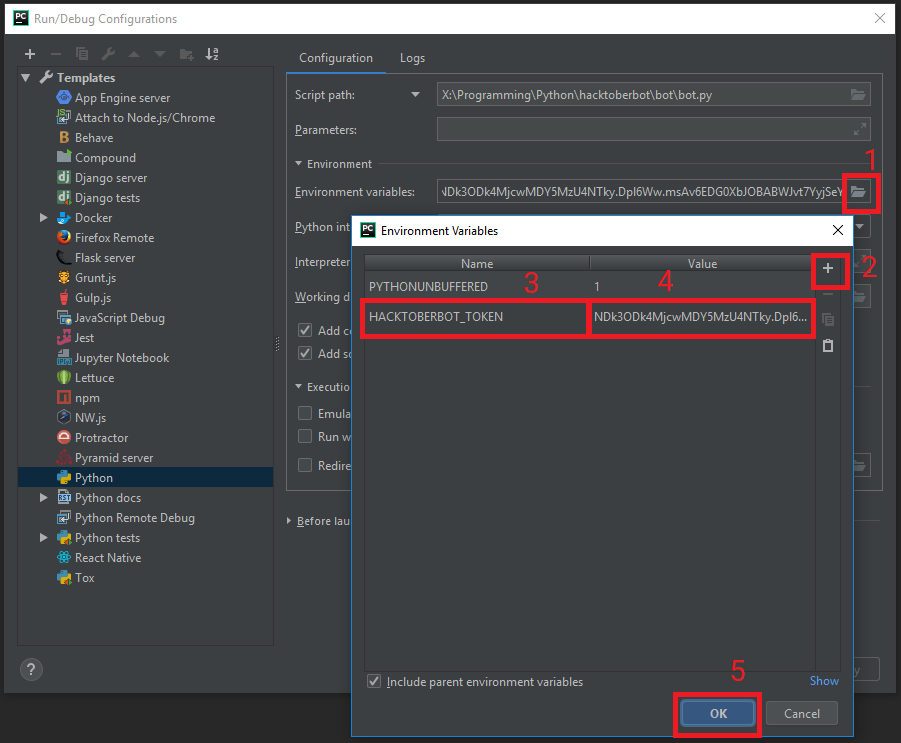Select Protractor template

pyautogui.click(x=93, y=438)
